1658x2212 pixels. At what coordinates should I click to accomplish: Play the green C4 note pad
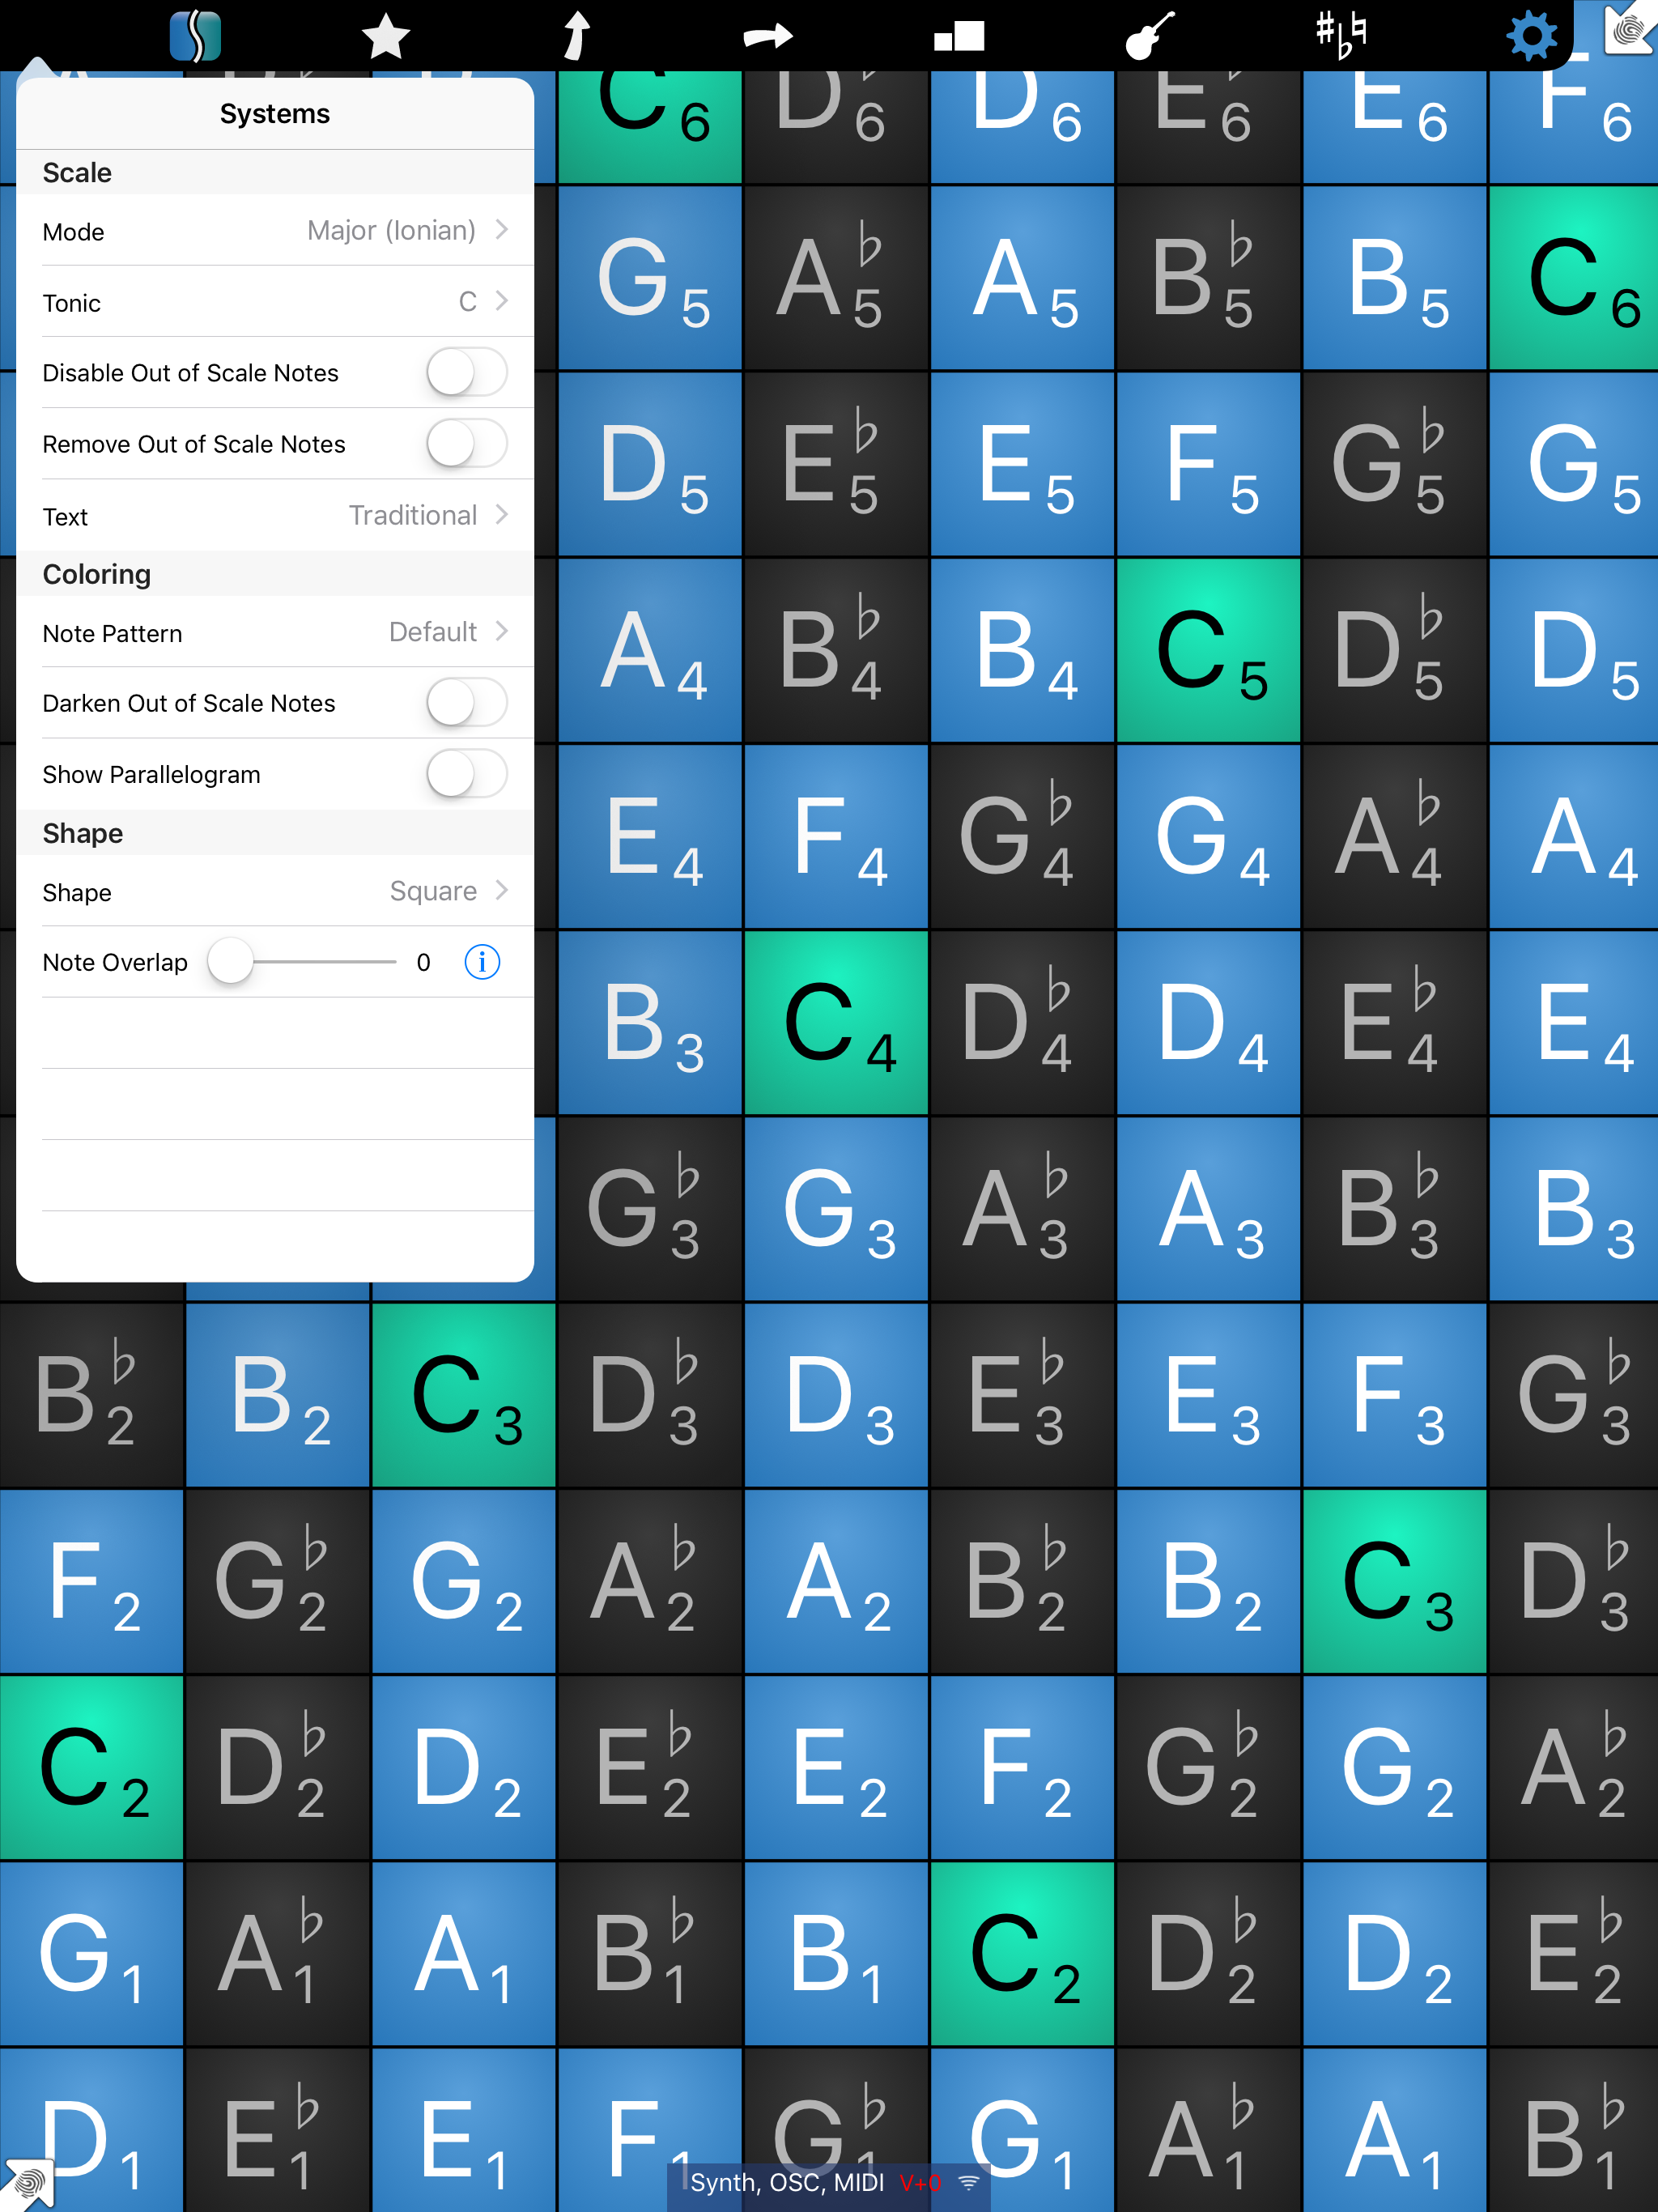point(836,1023)
